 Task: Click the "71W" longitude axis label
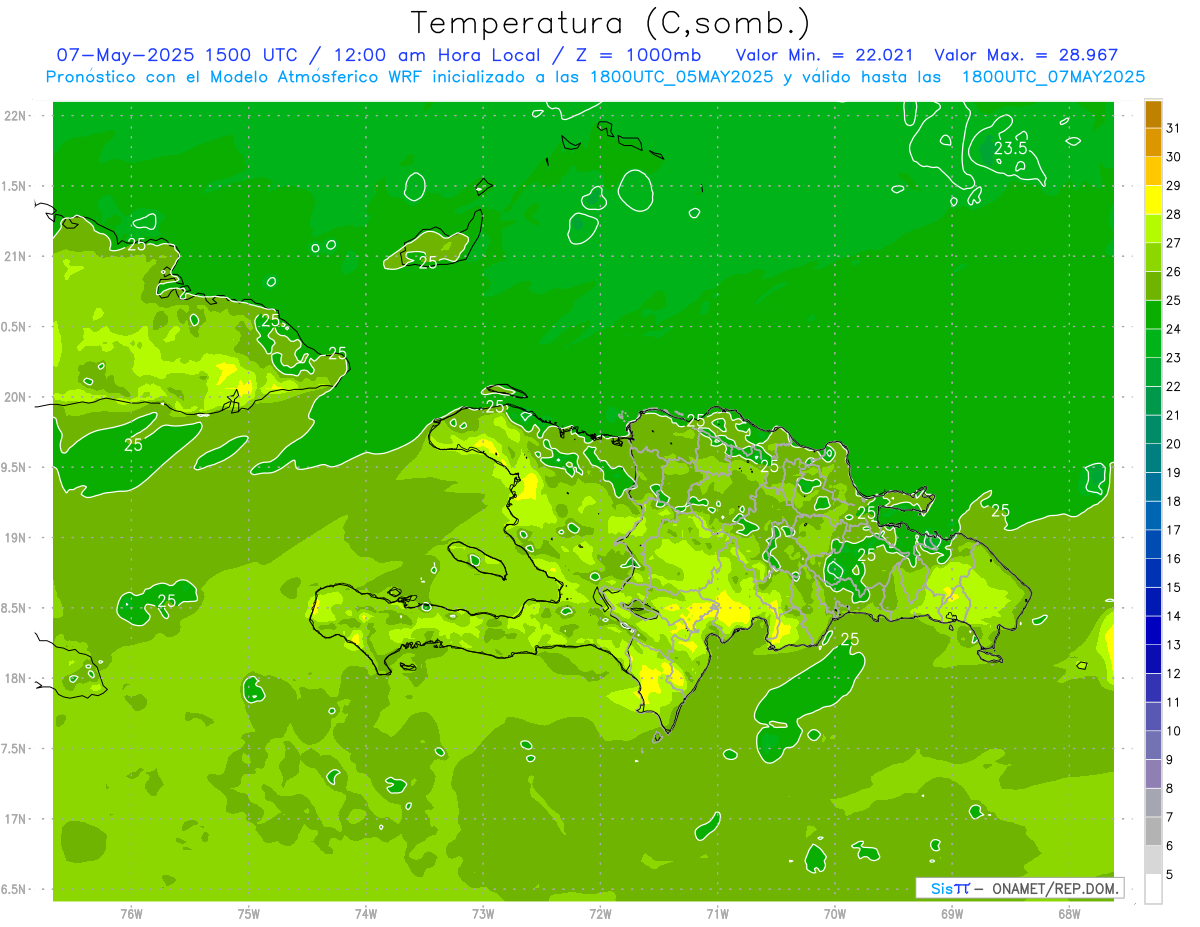[x=717, y=914]
